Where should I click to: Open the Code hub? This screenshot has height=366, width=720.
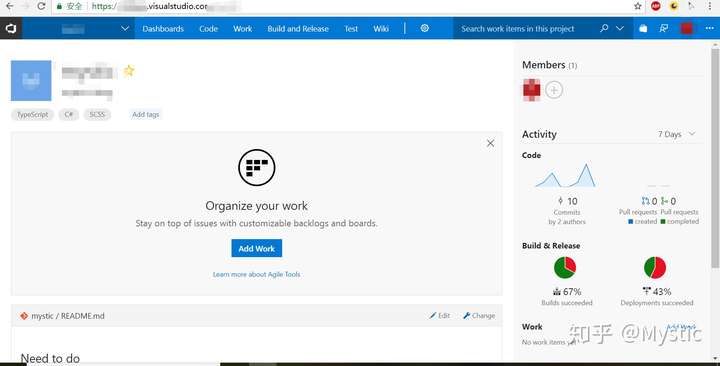pos(208,28)
